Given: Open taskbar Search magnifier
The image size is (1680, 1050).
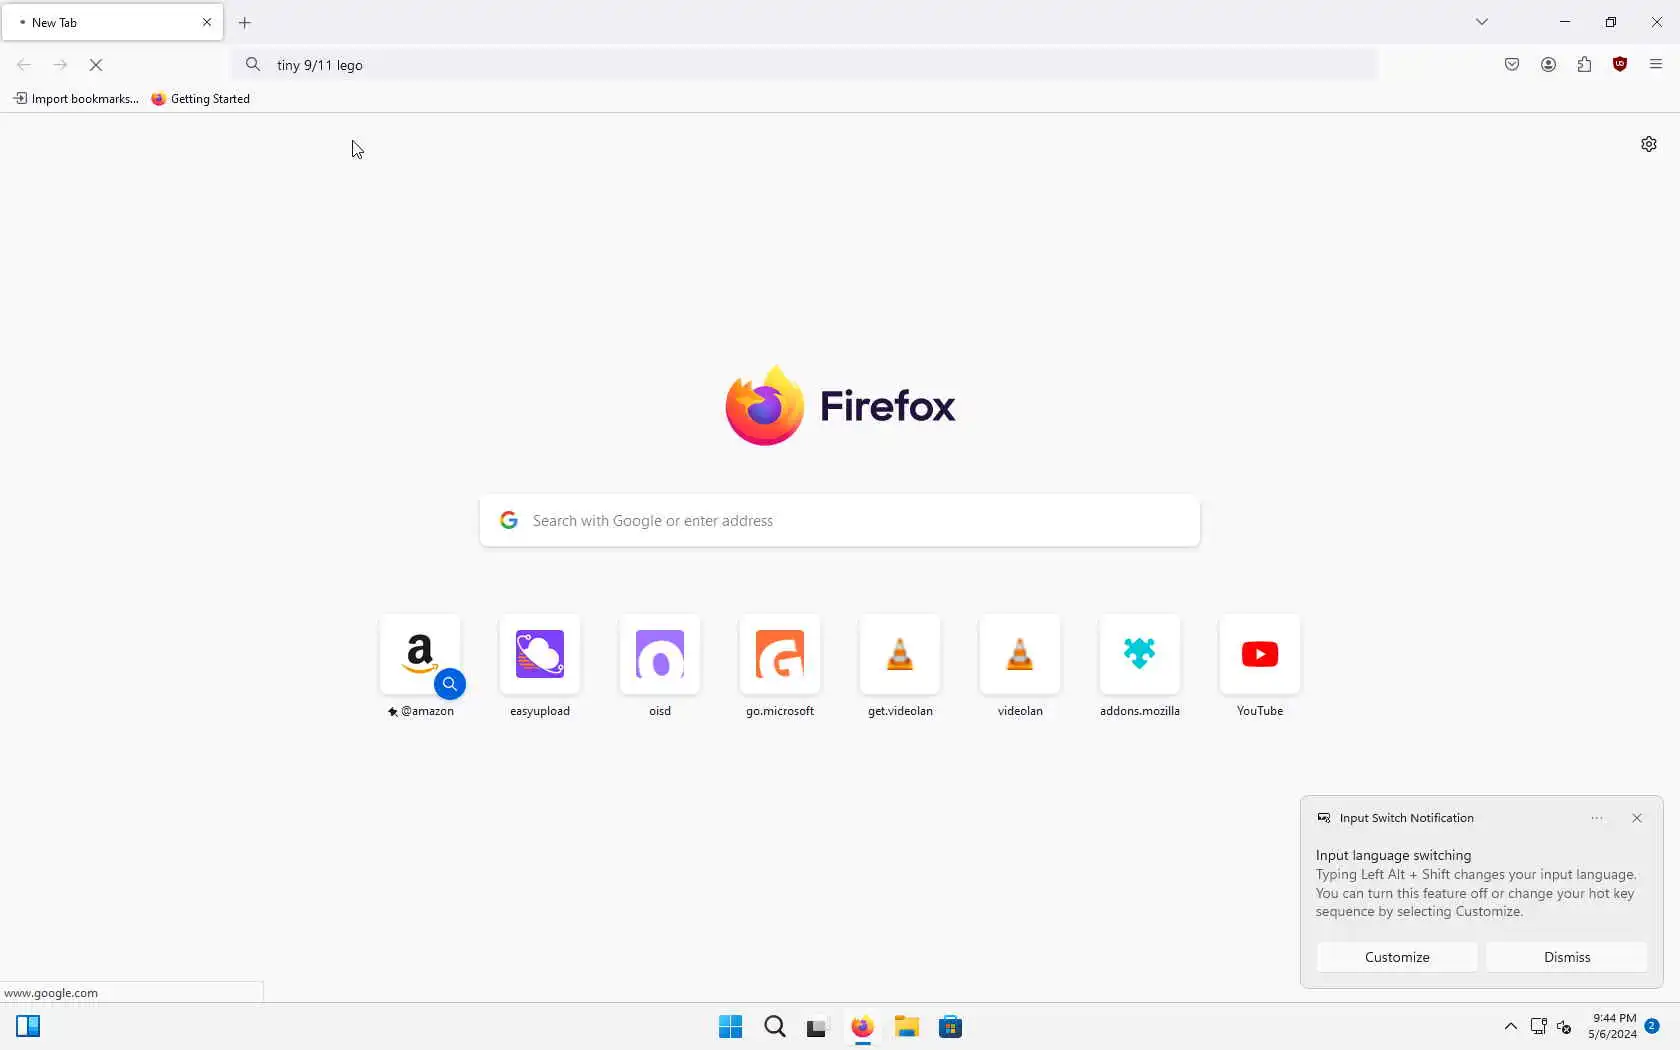Looking at the screenshot, I should tap(775, 1027).
